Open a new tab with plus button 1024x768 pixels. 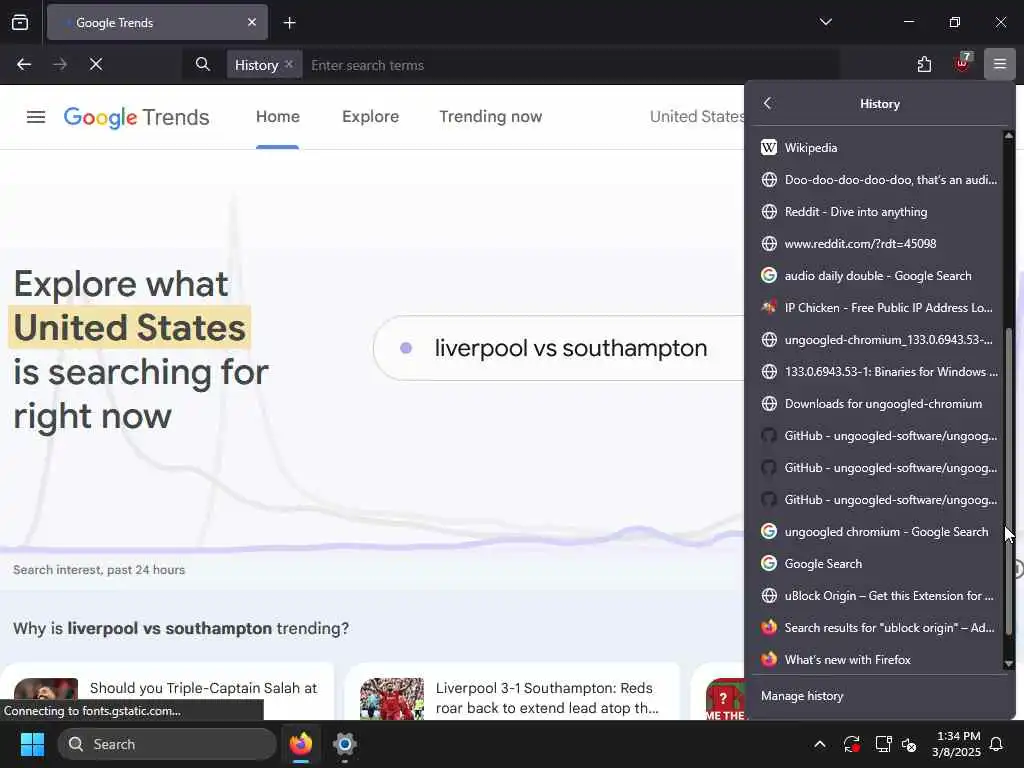(289, 23)
